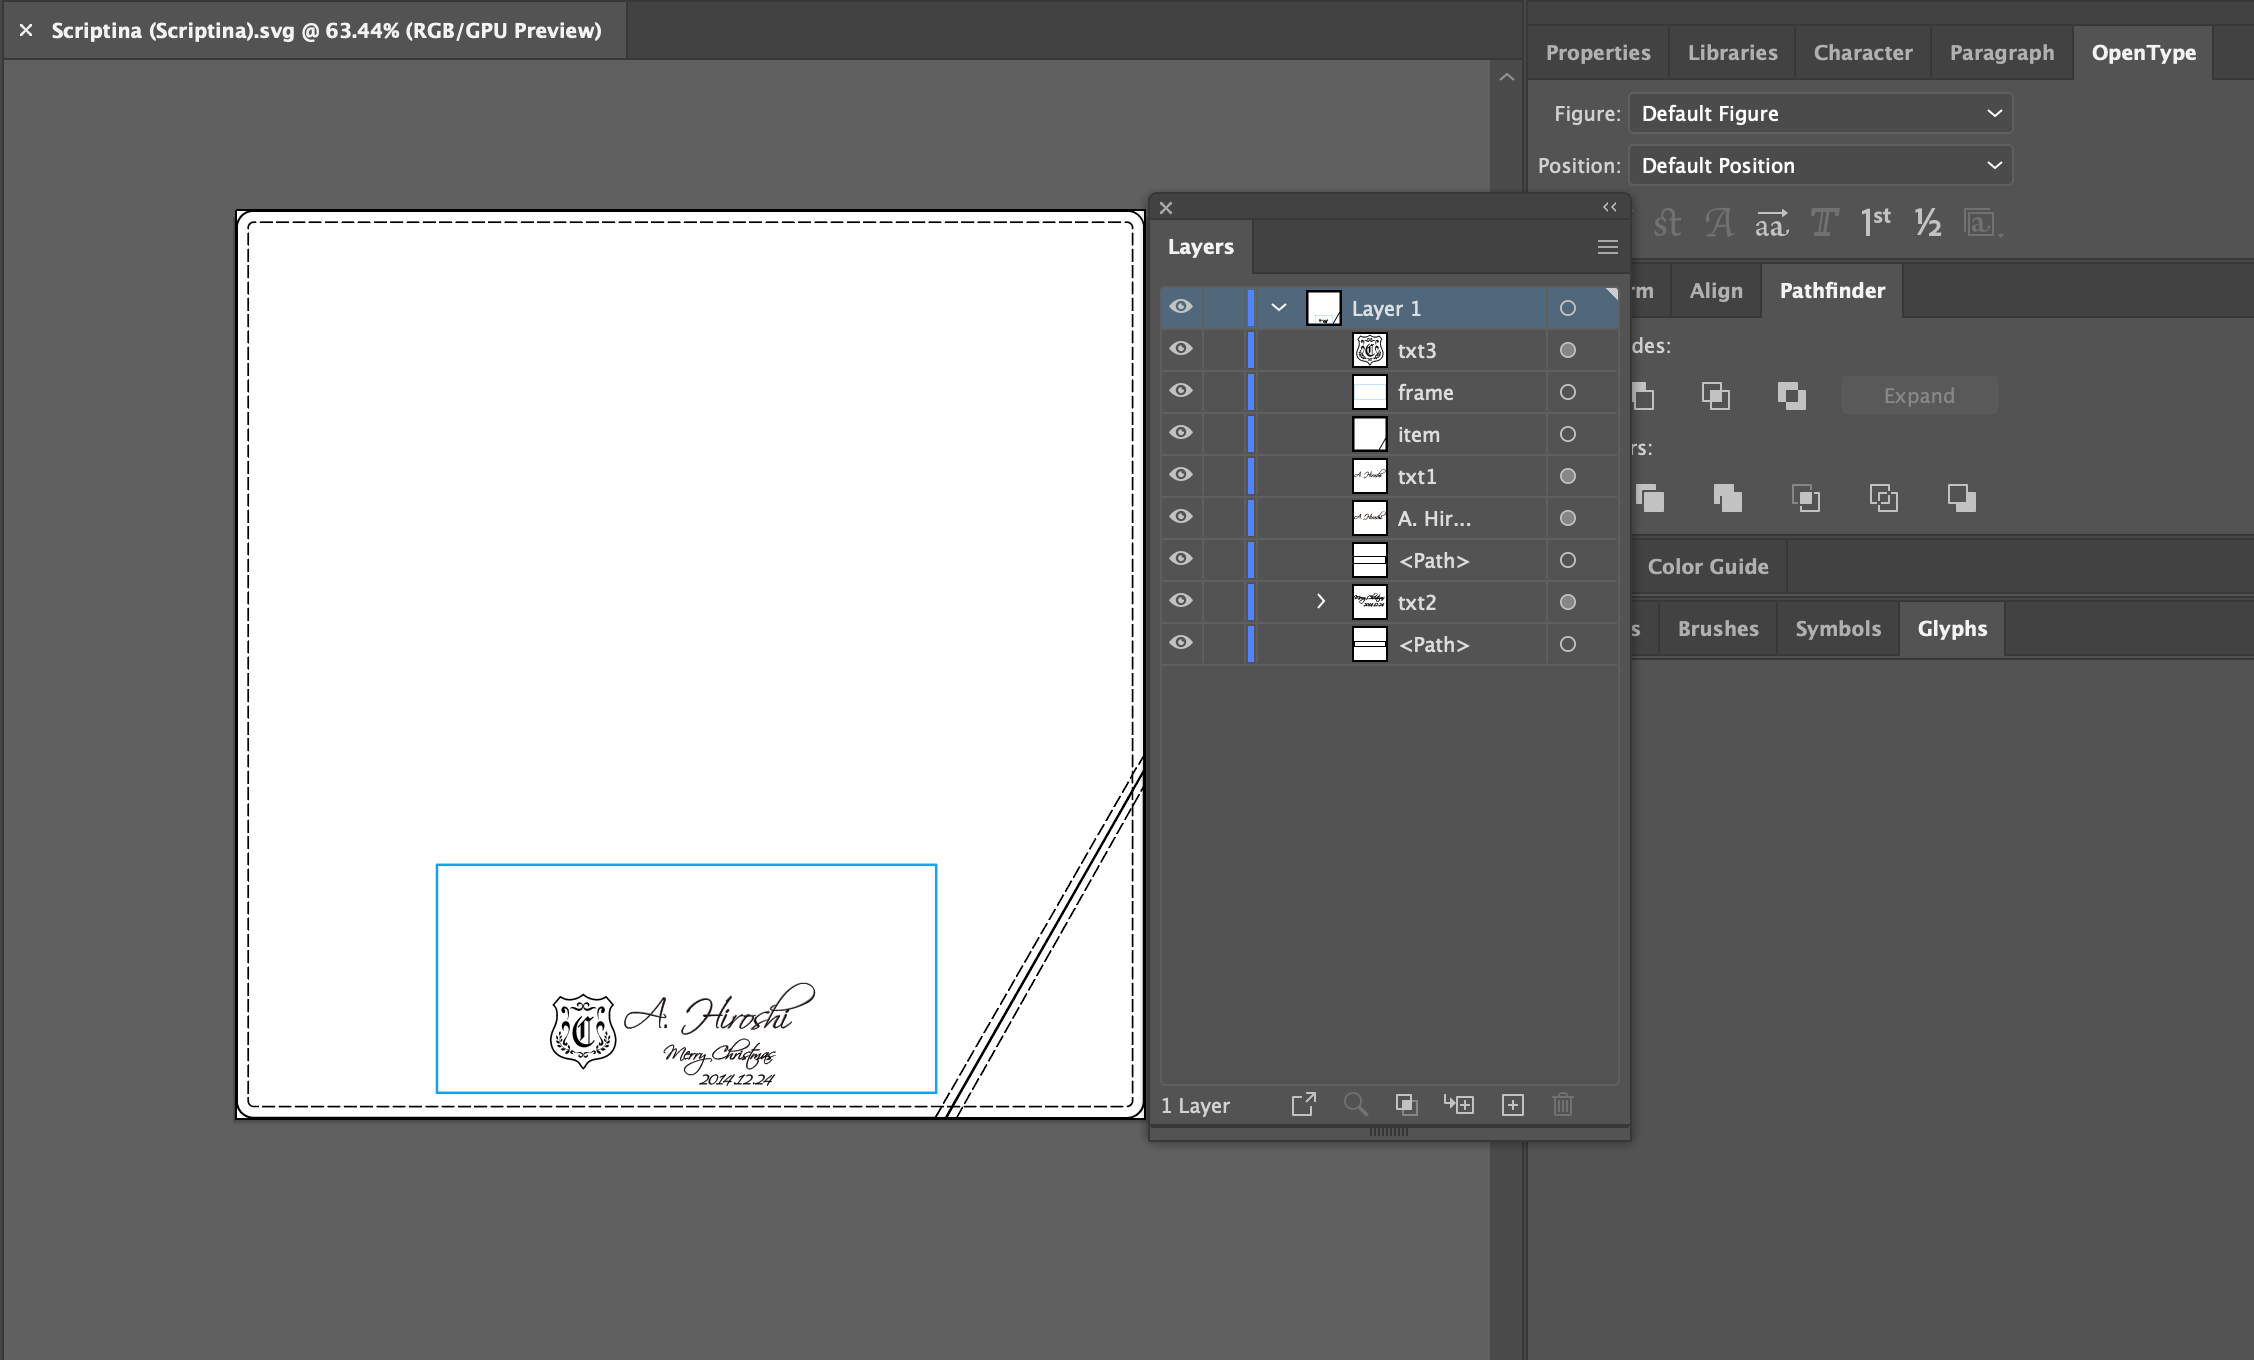The height and width of the screenshot is (1360, 2254).
Task: Click the Locate Object magnifier icon
Action: click(x=1355, y=1105)
